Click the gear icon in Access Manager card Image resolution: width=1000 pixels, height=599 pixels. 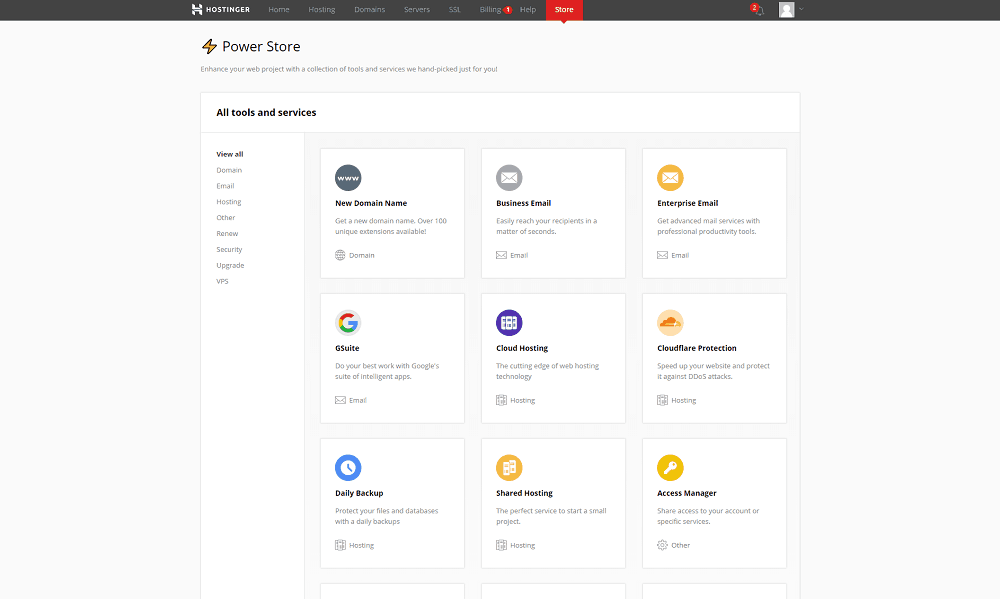tap(663, 545)
